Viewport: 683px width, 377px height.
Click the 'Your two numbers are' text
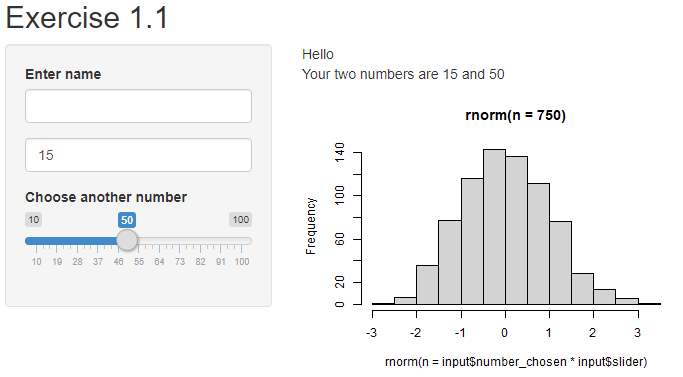pos(371,74)
